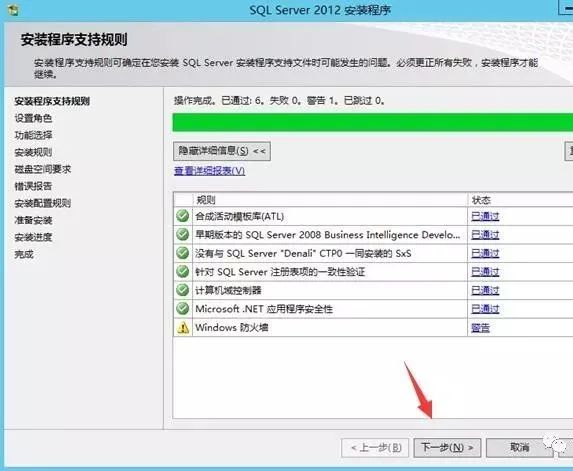Screen dimensions: 573x471
Task: Click green check icon for SQL Server 2008 Business Intelligence row
Action: [182, 234]
